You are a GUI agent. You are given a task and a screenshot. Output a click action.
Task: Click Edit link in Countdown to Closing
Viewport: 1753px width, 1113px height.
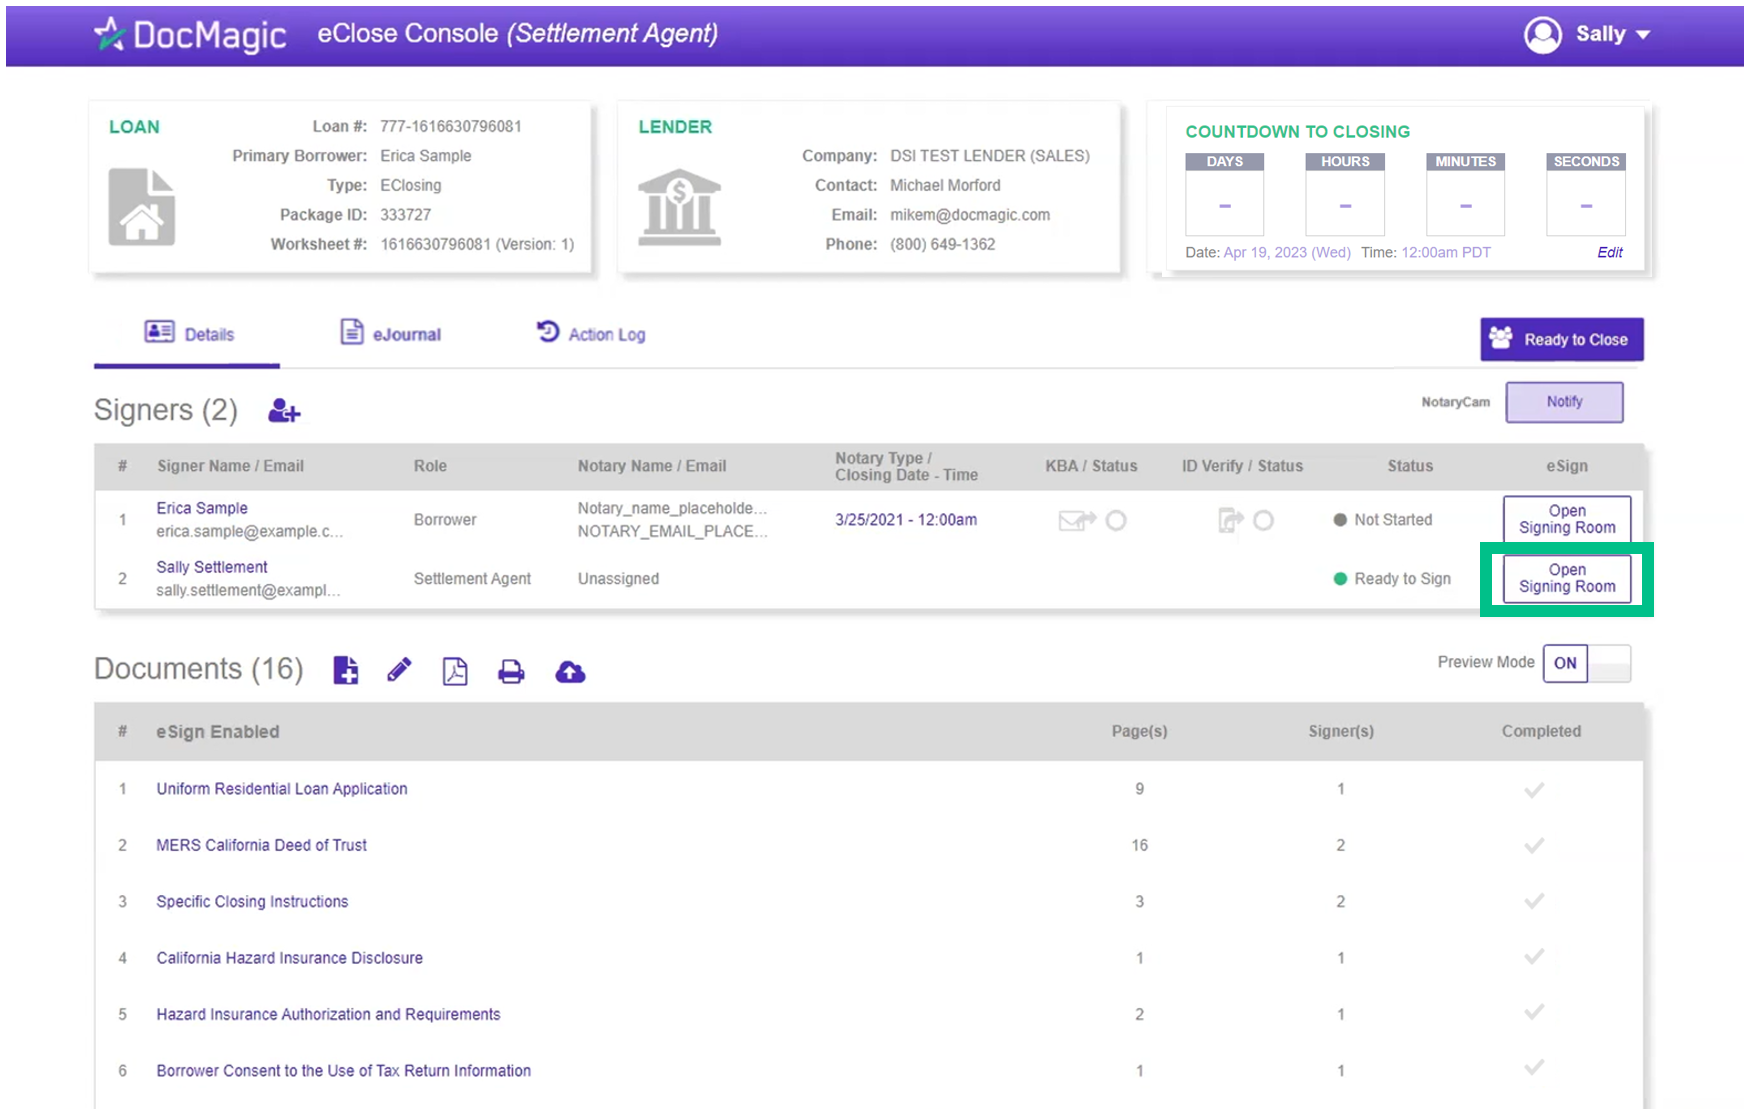point(1609,252)
